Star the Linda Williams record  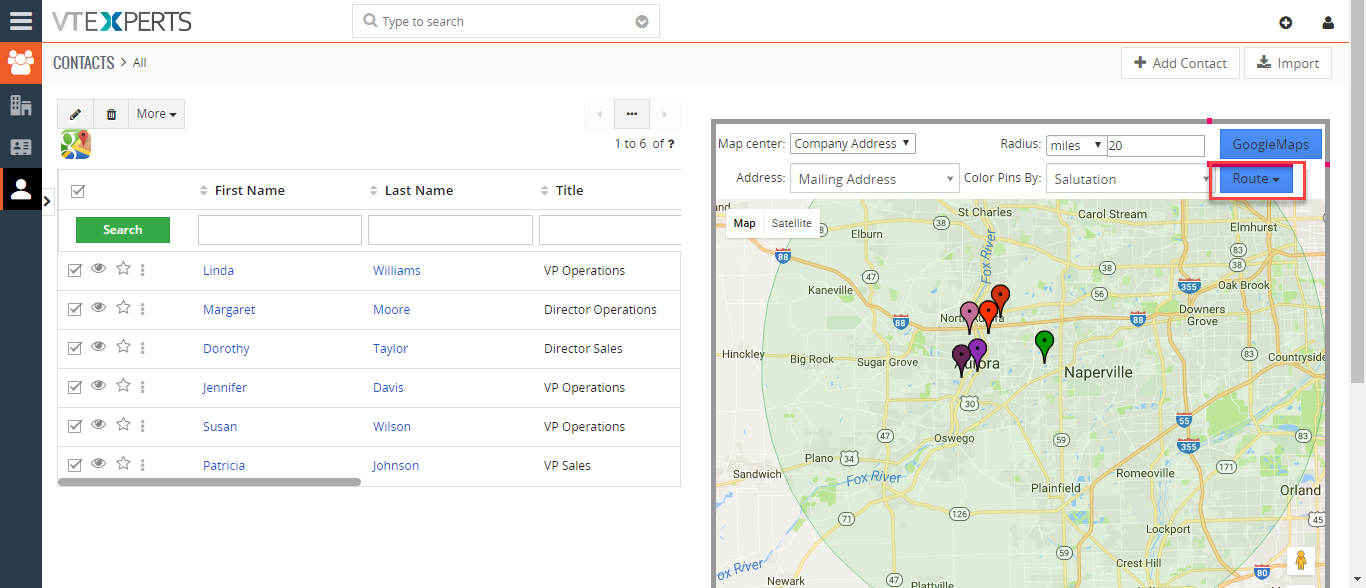click(x=123, y=268)
